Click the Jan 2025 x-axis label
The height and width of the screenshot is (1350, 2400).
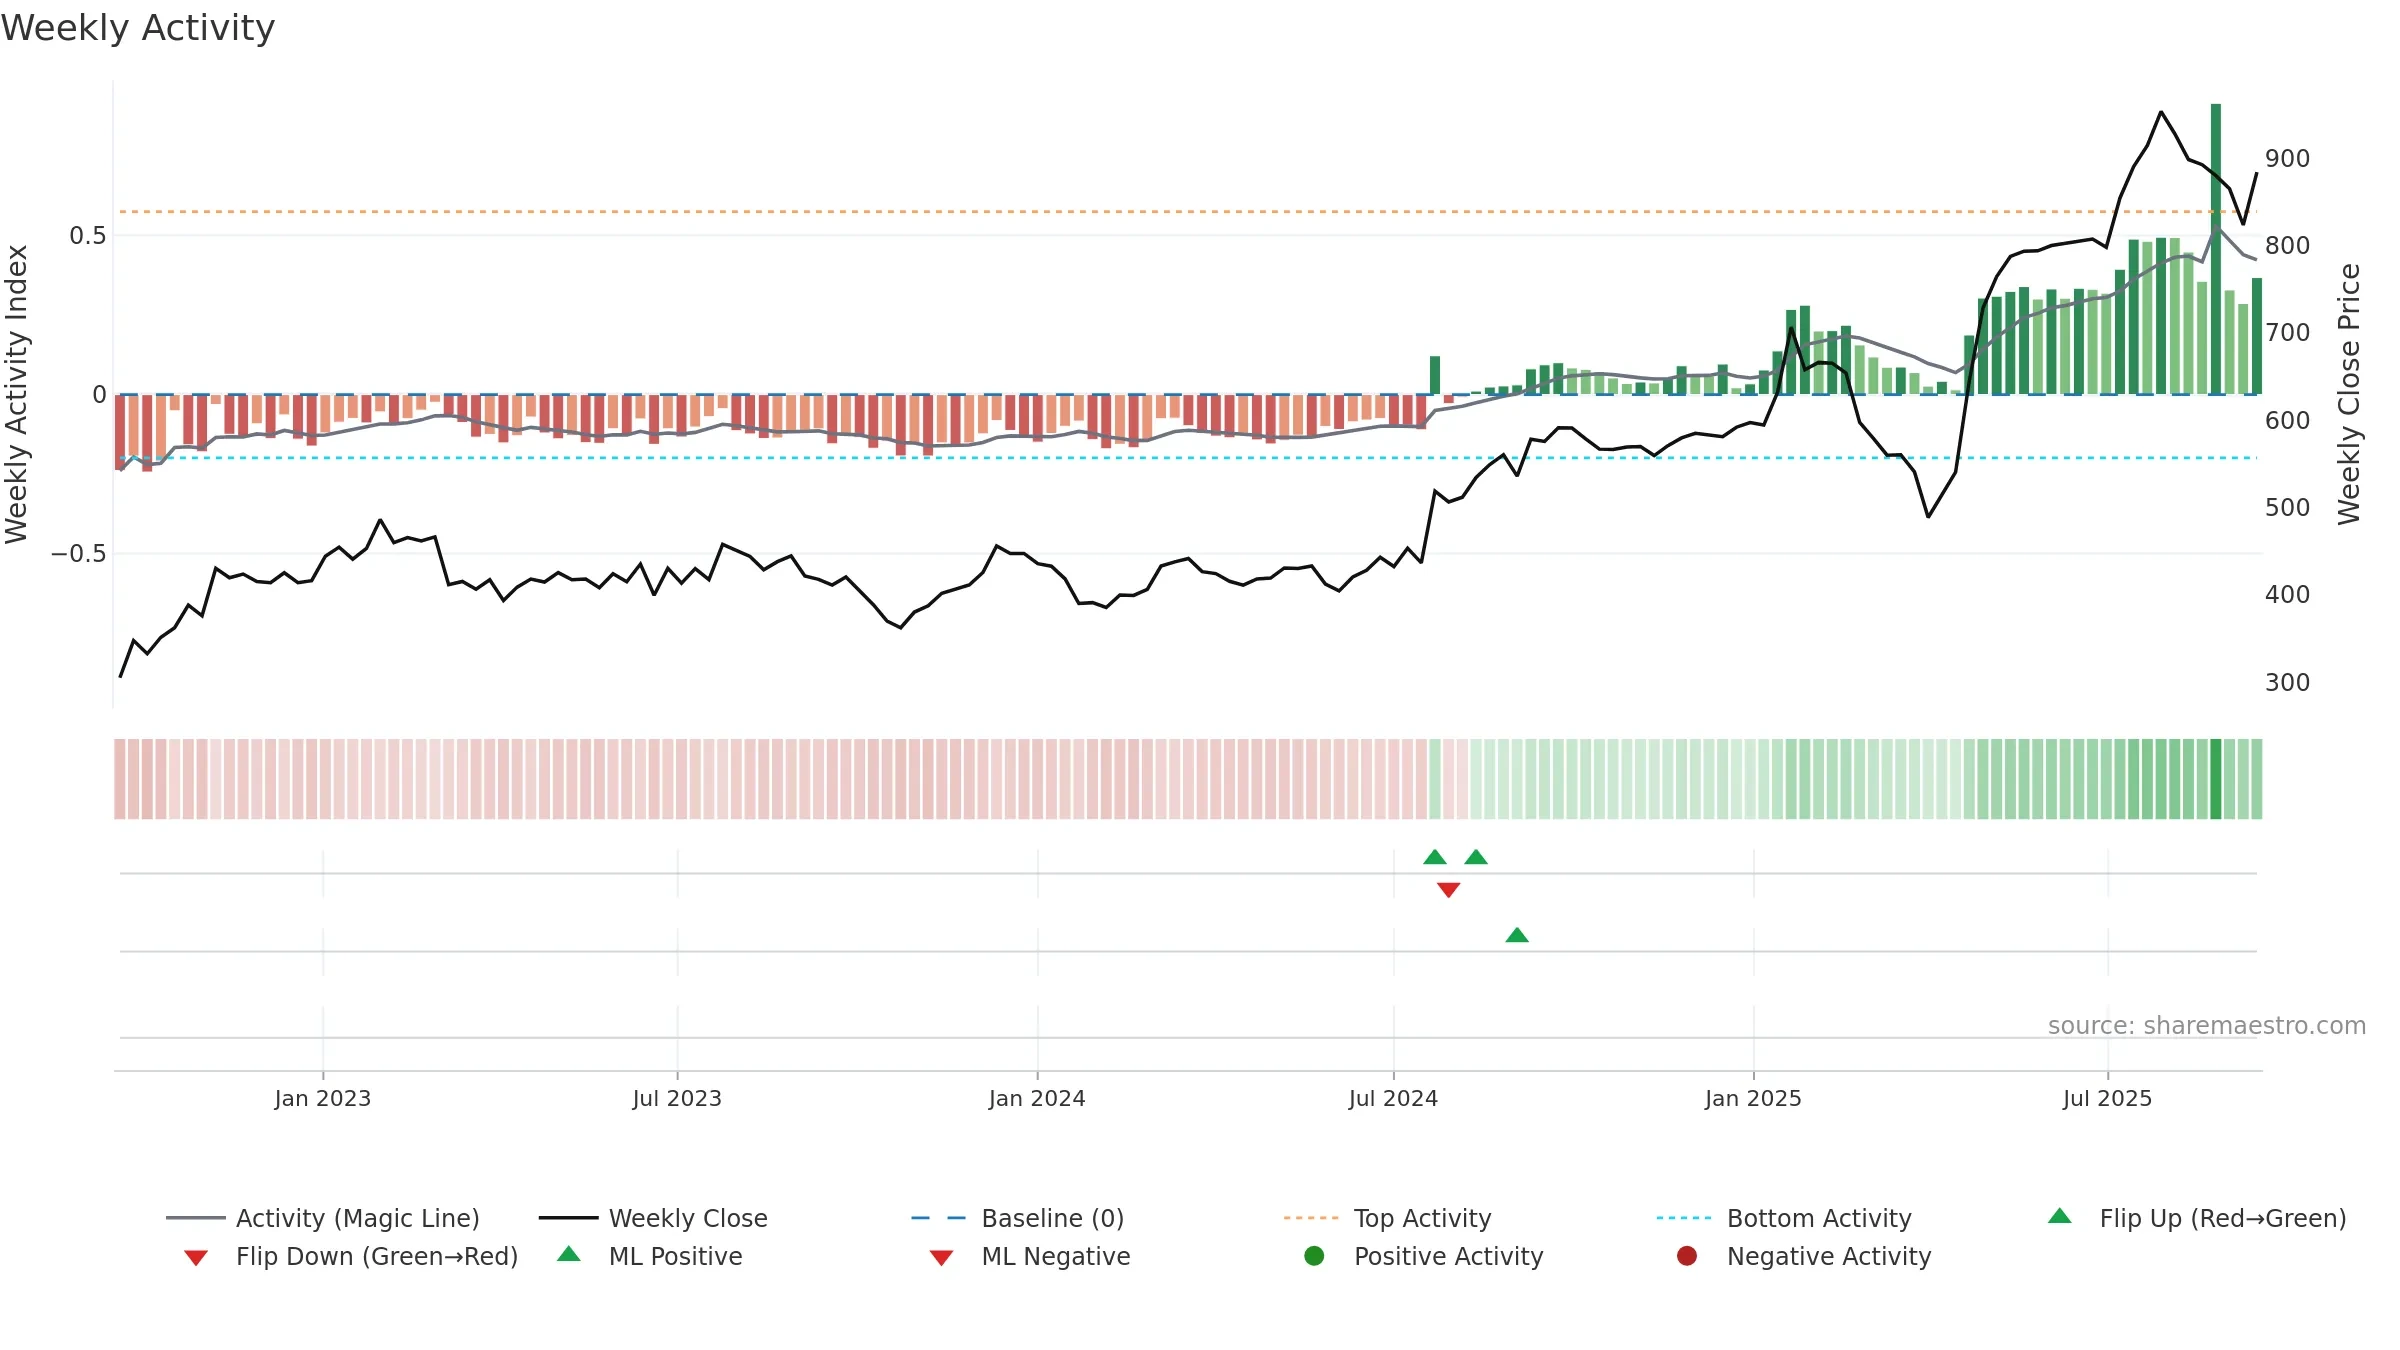tap(1753, 1098)
